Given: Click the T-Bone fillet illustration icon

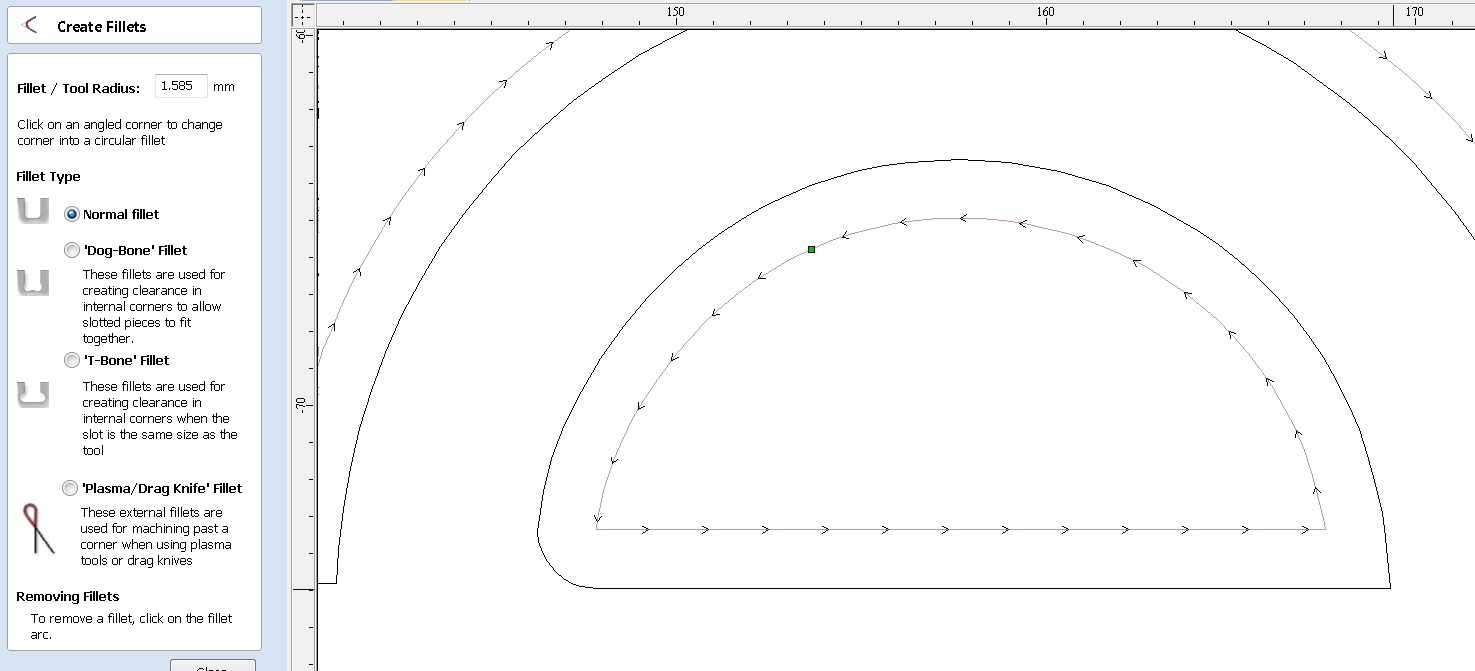Looking at the screenshot, I should click(33, 393).
